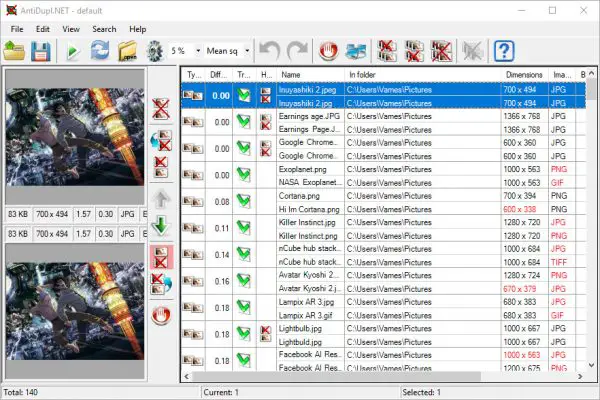Click the delete first image icon
Screen dimensions: 600x400
161,167
